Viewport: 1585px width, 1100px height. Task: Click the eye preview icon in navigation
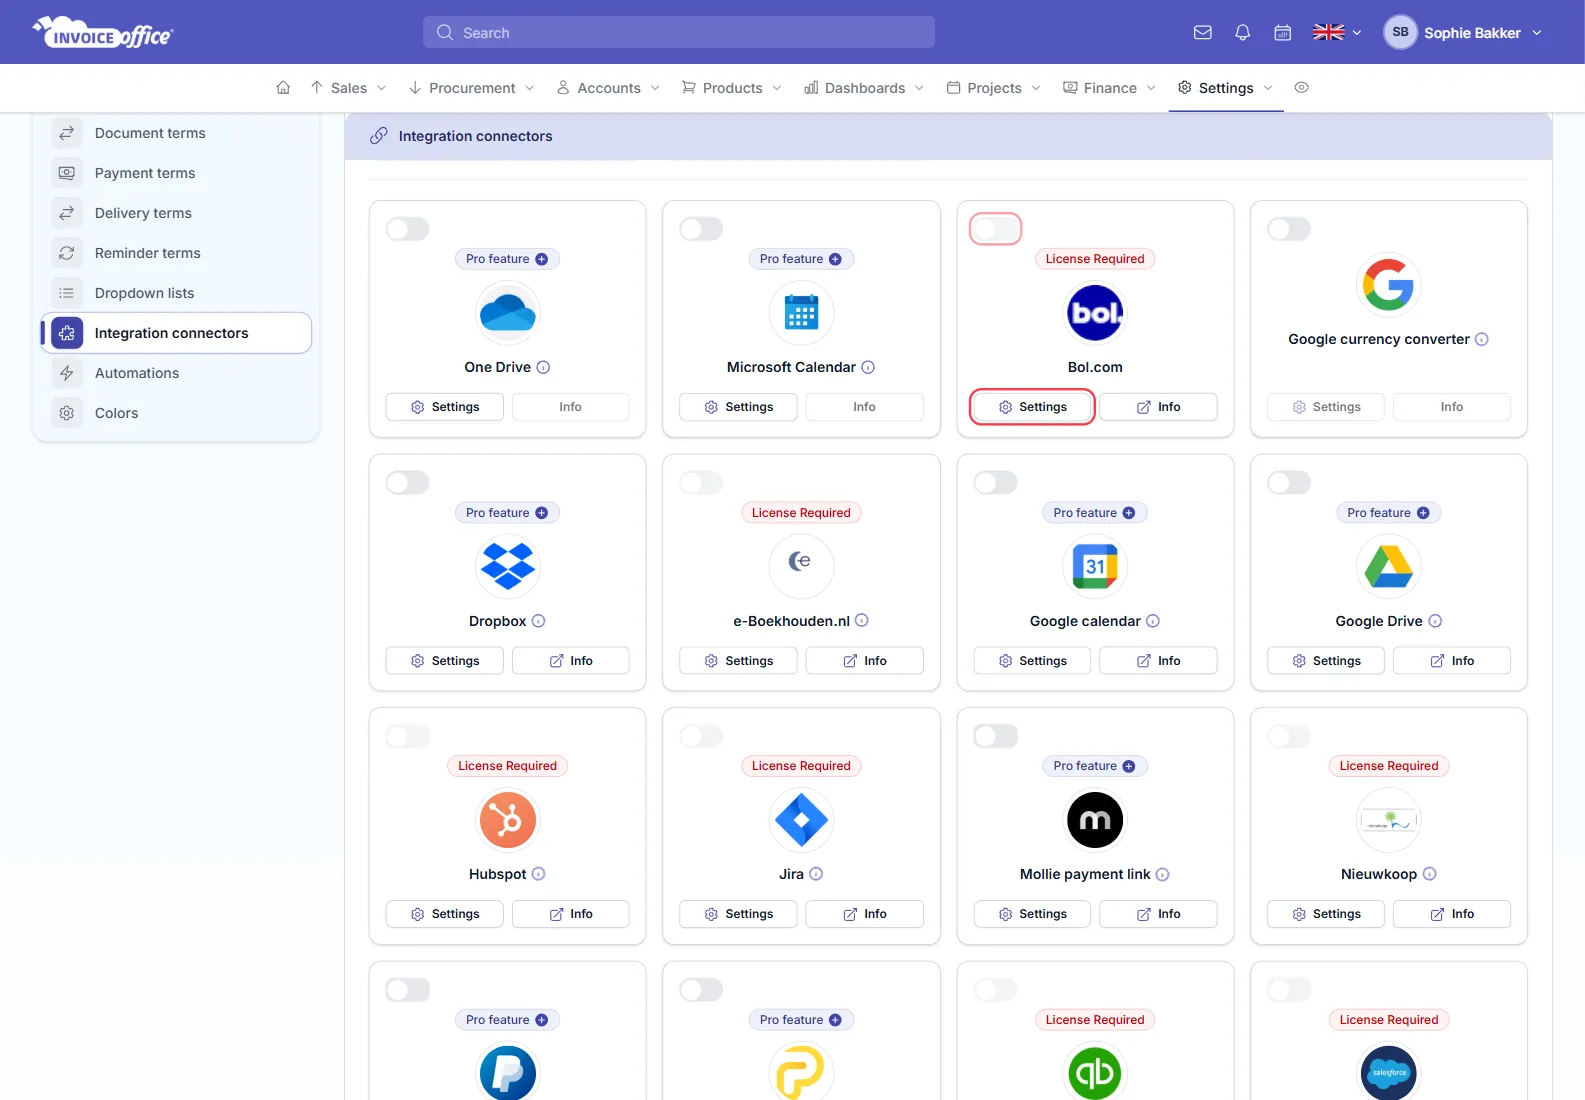pos(1301,88)
